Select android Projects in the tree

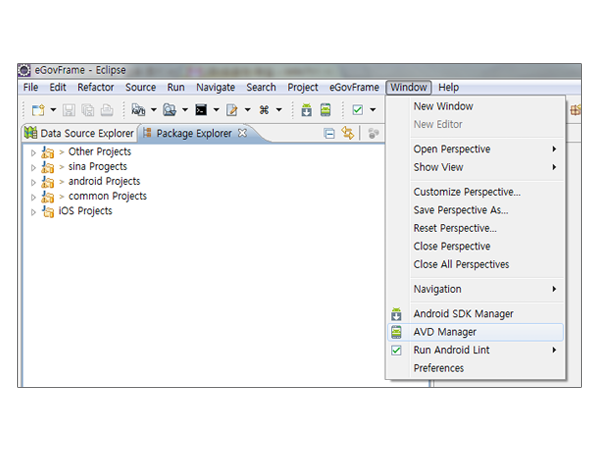click(x=104, y=181)
